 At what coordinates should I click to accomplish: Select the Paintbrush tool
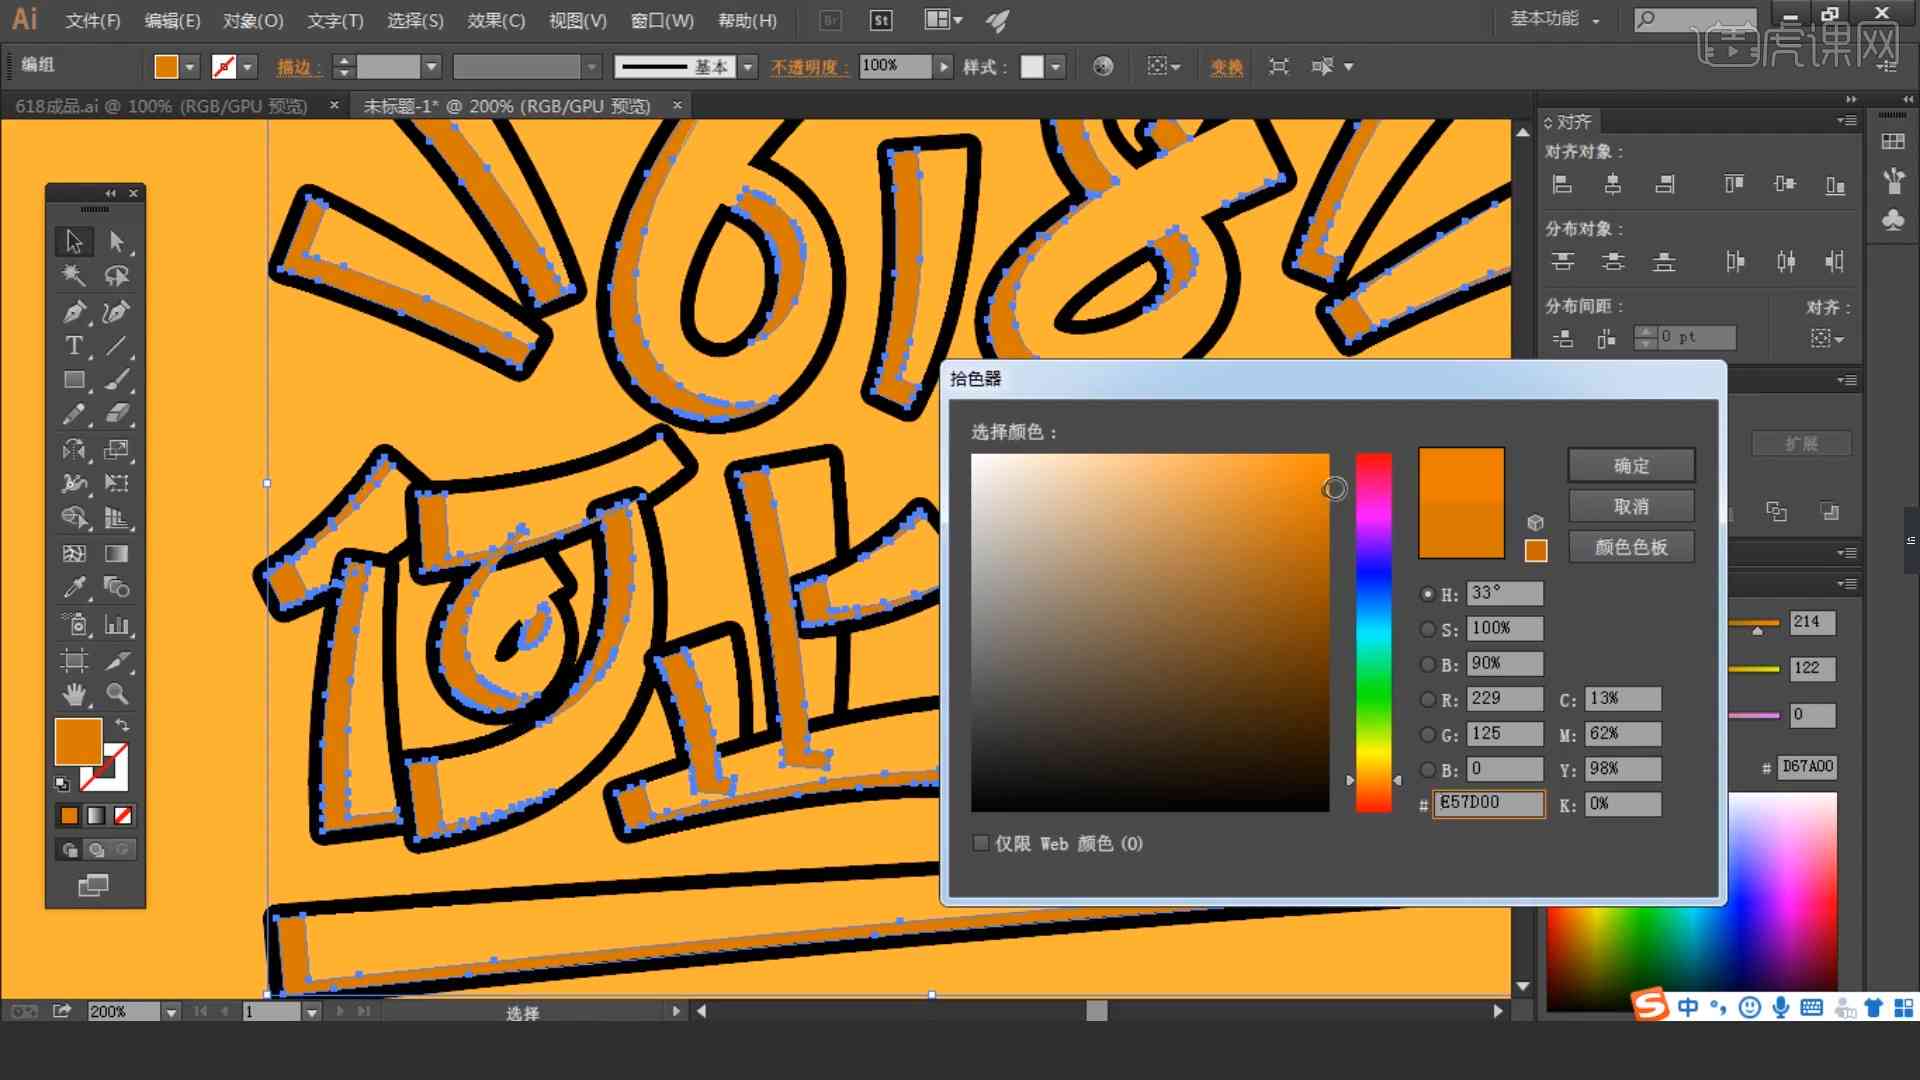coord(117,380)
